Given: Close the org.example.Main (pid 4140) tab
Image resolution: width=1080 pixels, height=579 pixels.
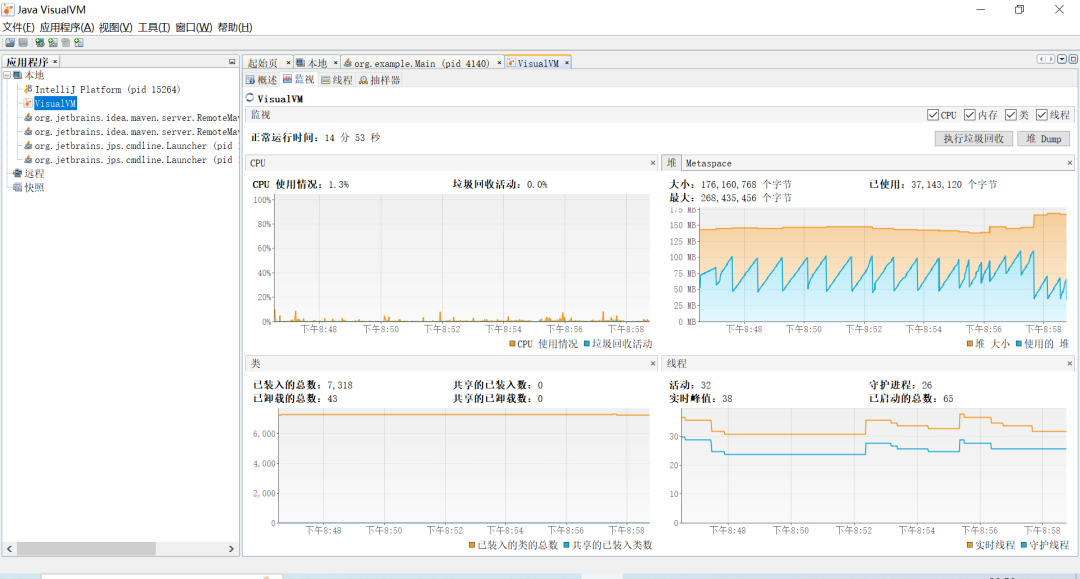Looking at the screenshot, I should [x=499, y=63].
